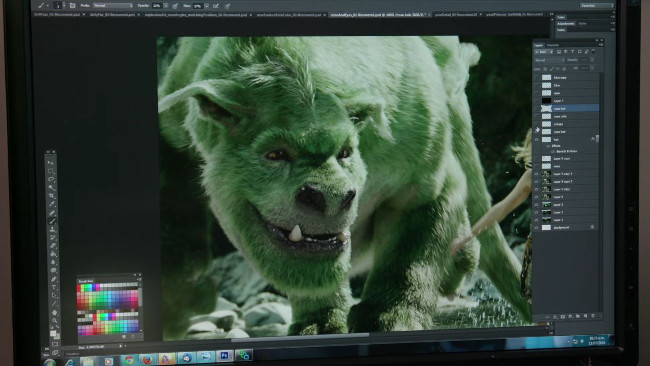Open the Color panel tab
Image resolution: width=650 pixels, height=366 pixels.
(x=561, y=17)
